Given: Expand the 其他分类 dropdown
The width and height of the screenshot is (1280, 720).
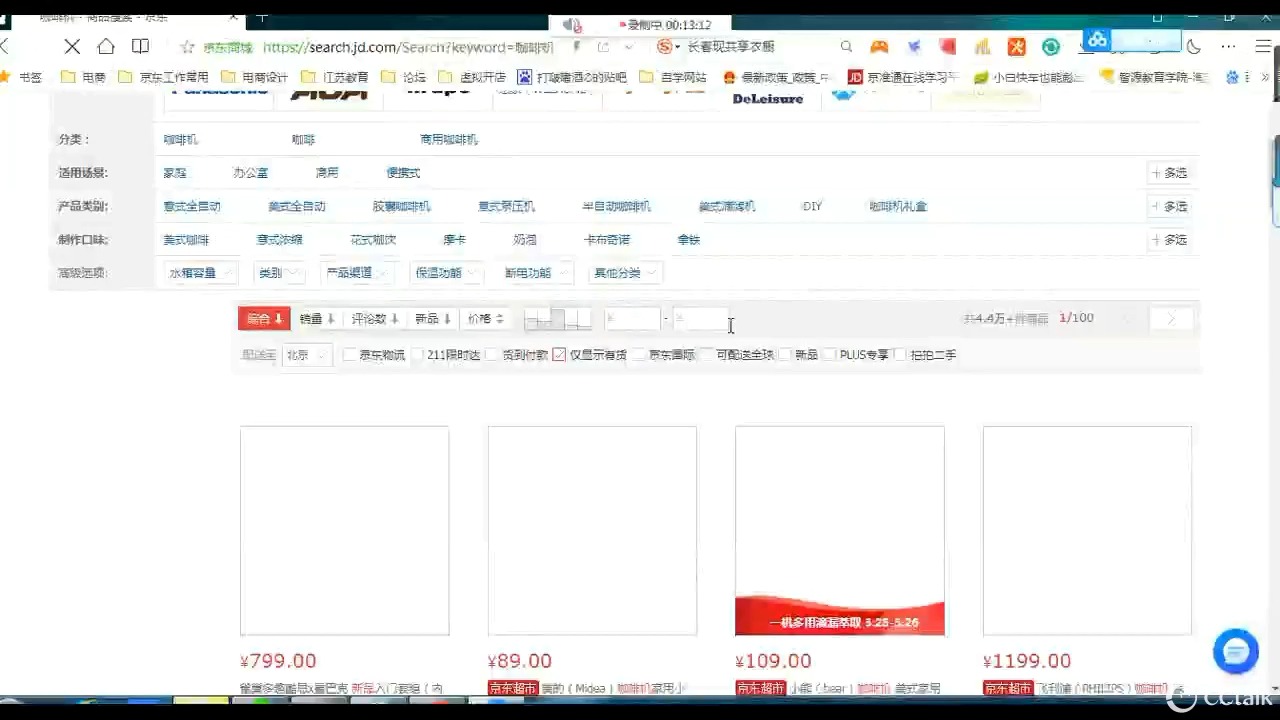Looking at the screenshot, I should [626, 273].
